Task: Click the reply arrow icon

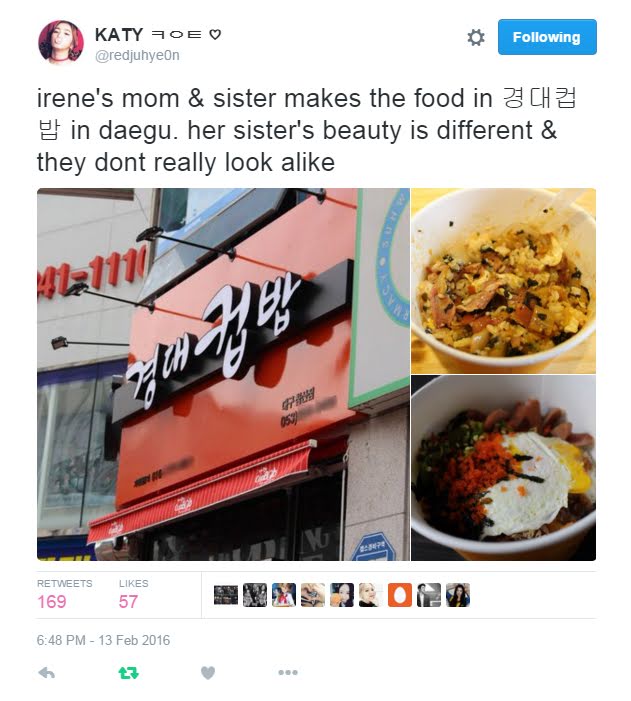Action: [47, 672]
